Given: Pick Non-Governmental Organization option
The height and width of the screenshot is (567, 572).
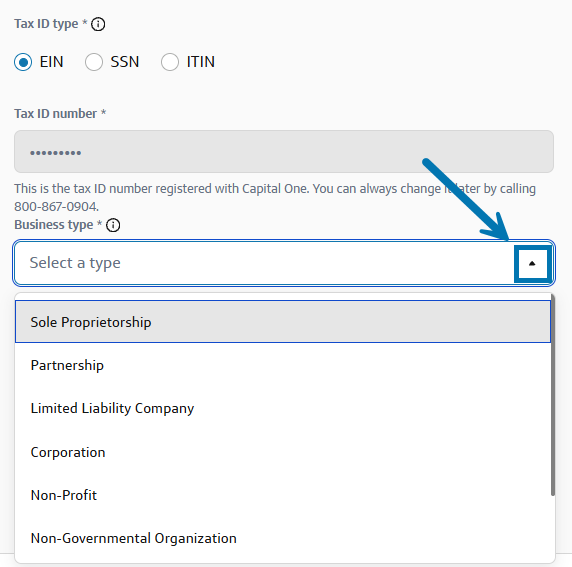Looking at the screenshot, I should point(283,539).
